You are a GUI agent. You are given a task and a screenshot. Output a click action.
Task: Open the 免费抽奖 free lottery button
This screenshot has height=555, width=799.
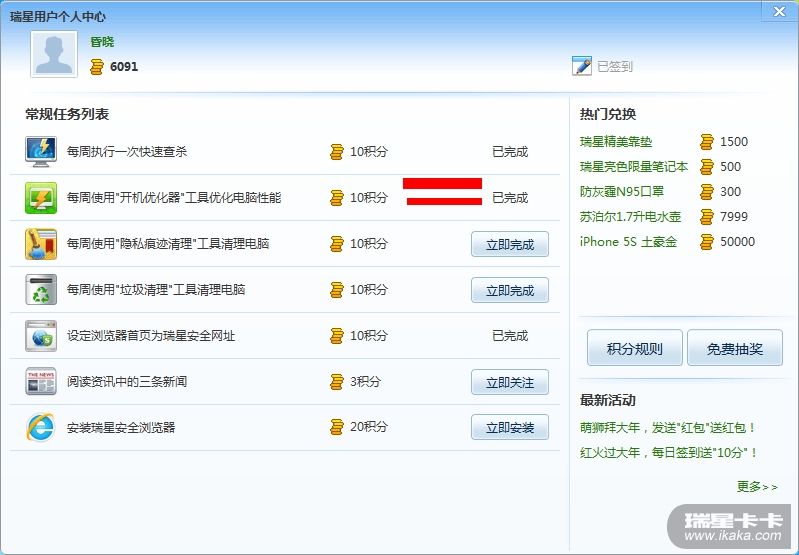734,348
